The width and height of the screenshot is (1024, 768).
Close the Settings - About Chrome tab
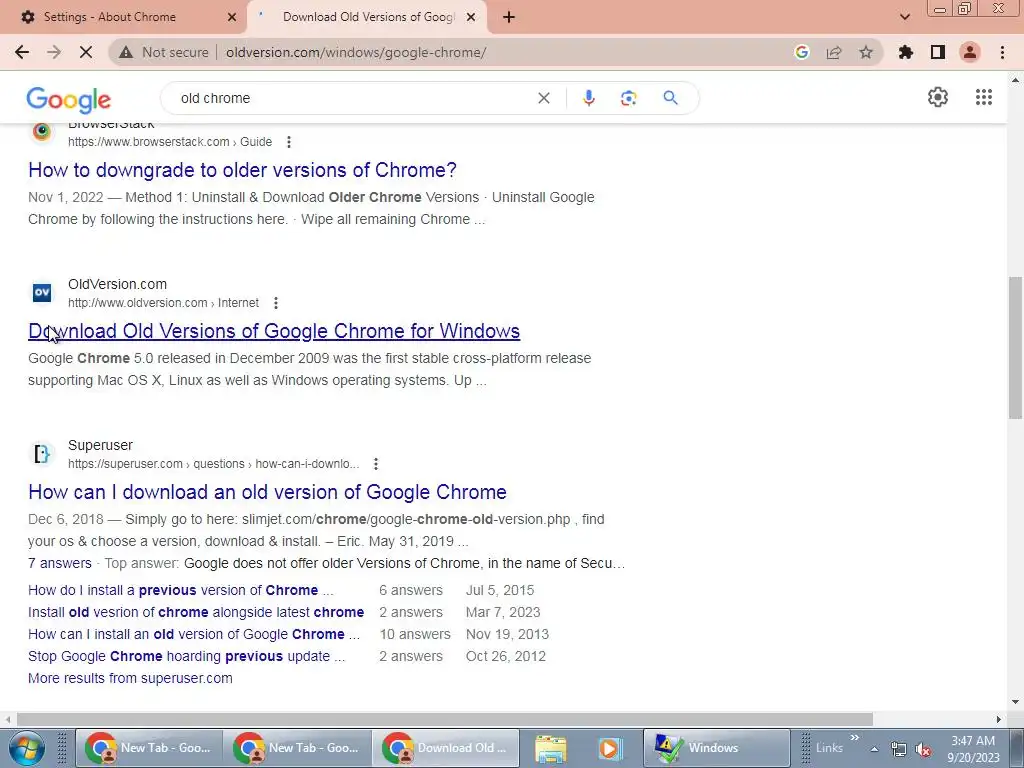point(232,17)
